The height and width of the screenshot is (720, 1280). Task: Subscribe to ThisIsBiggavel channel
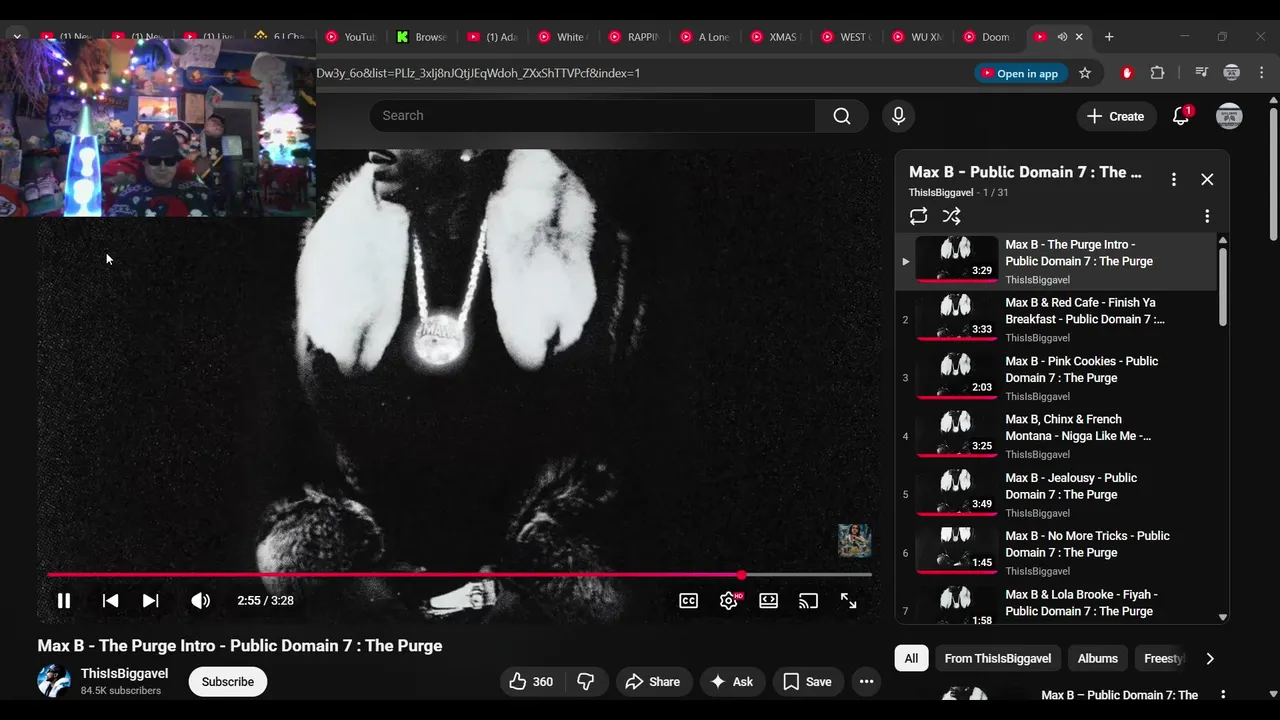click(x=228, y=682)
